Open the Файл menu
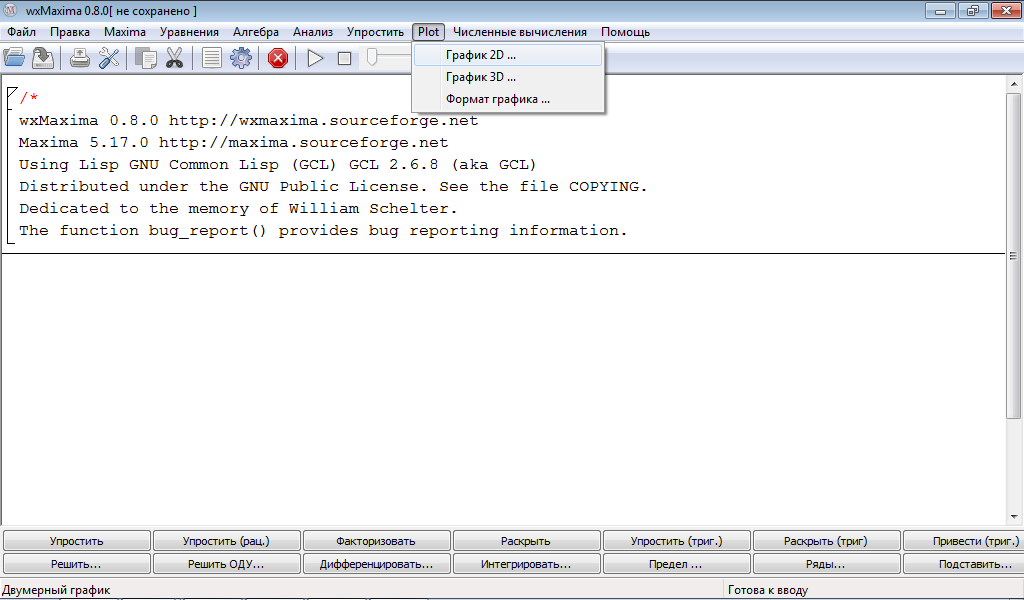 (x=22, y=32)
